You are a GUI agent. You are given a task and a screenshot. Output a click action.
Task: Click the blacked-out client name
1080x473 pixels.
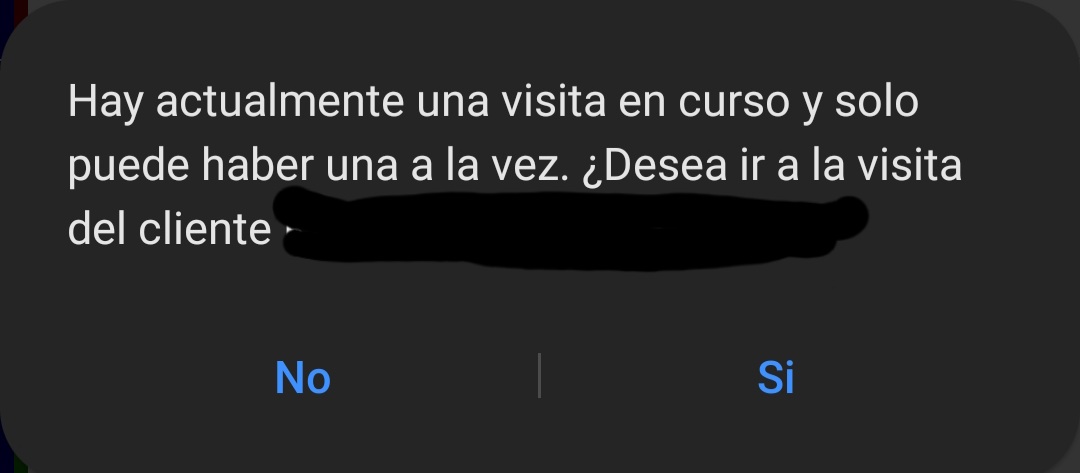tap(572, 229)
